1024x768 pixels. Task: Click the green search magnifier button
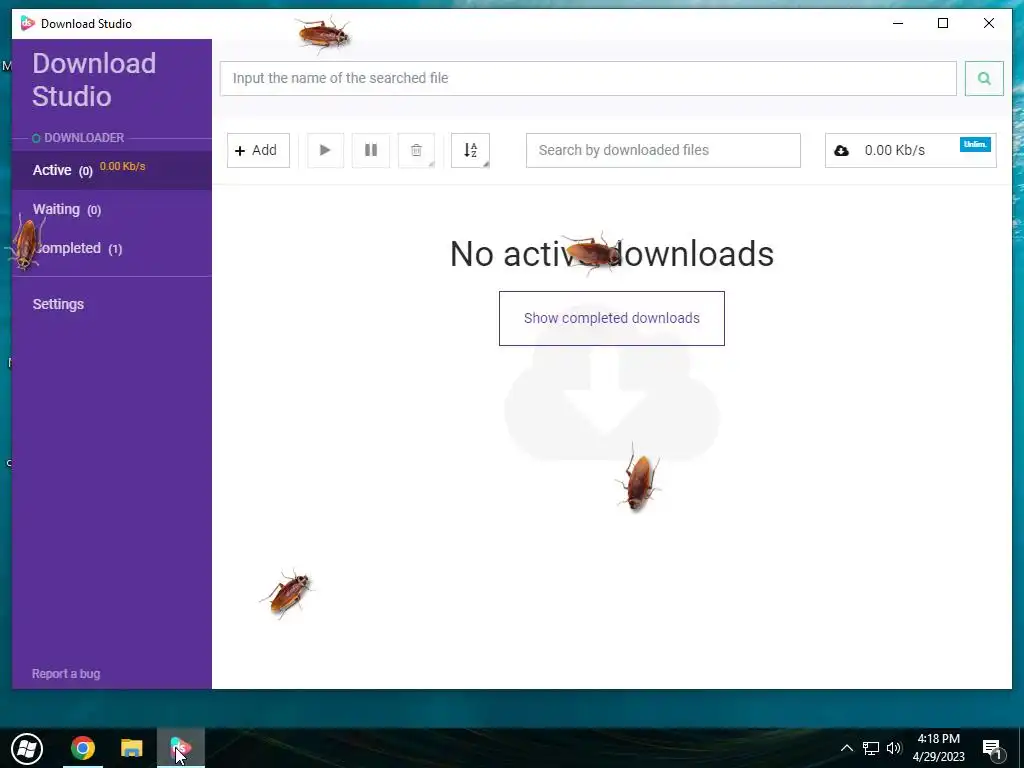984,78
